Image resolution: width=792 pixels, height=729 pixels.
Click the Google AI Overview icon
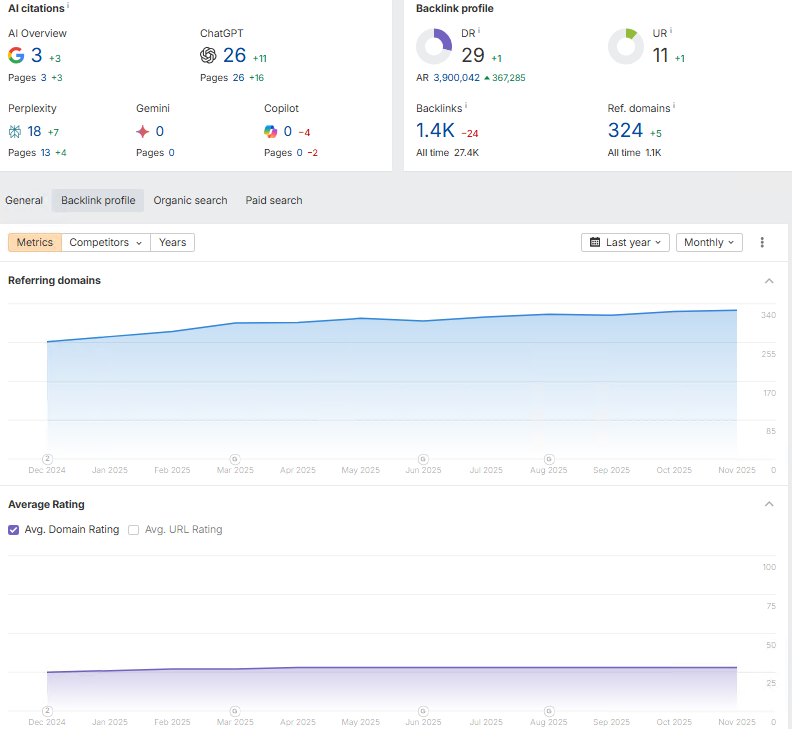(16, 55)
